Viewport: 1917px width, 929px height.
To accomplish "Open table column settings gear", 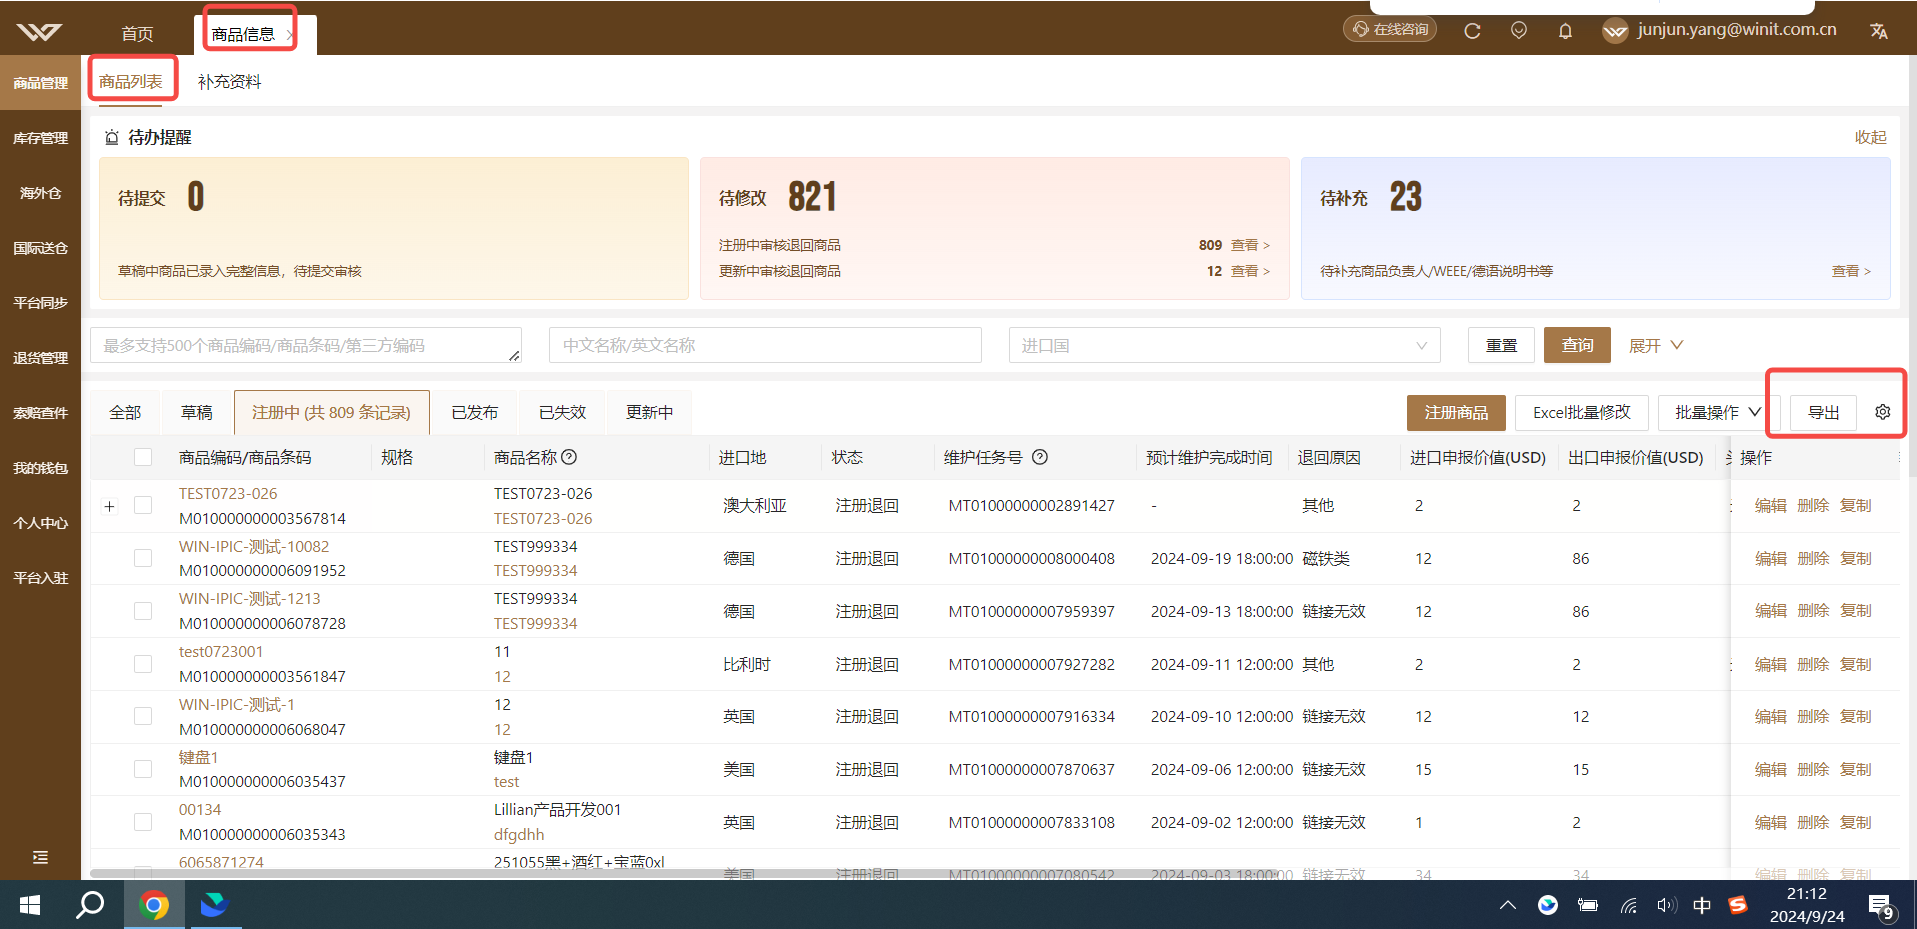I will [1883, 412].
